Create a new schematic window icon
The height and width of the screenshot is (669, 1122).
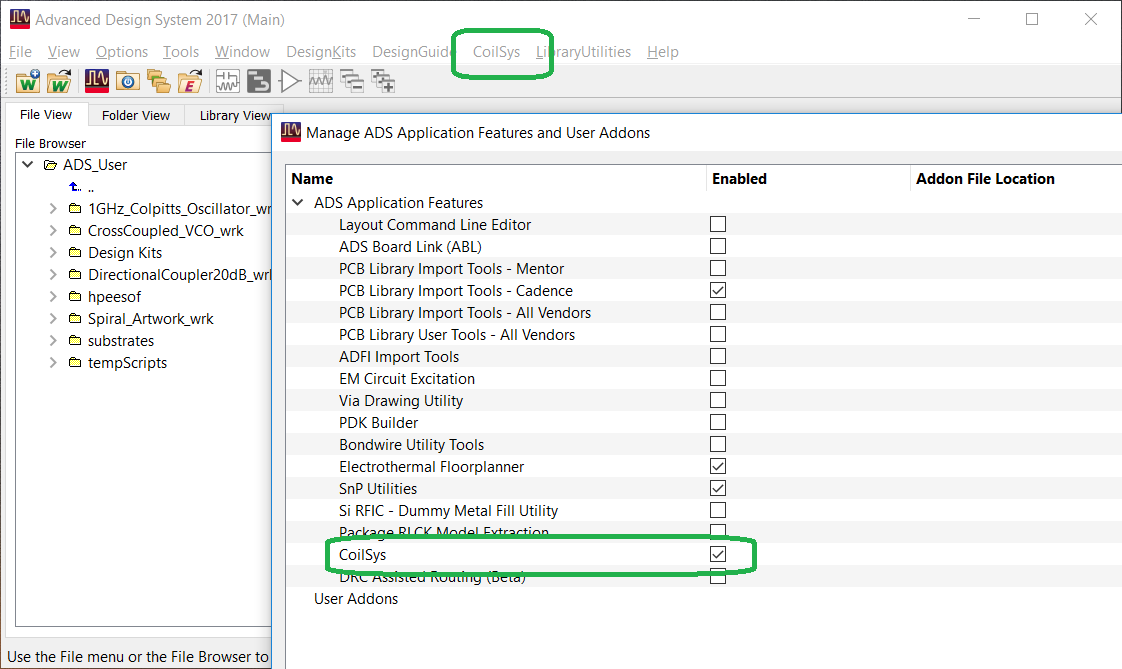[228, 82]
